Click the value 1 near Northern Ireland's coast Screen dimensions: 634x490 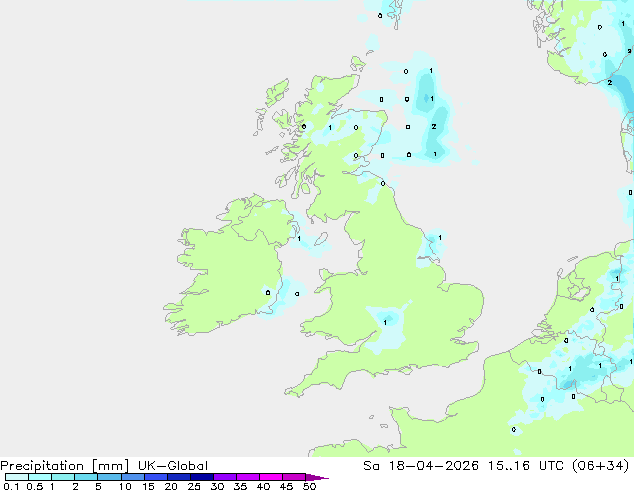pyautogui.click(x=299, y=239)
